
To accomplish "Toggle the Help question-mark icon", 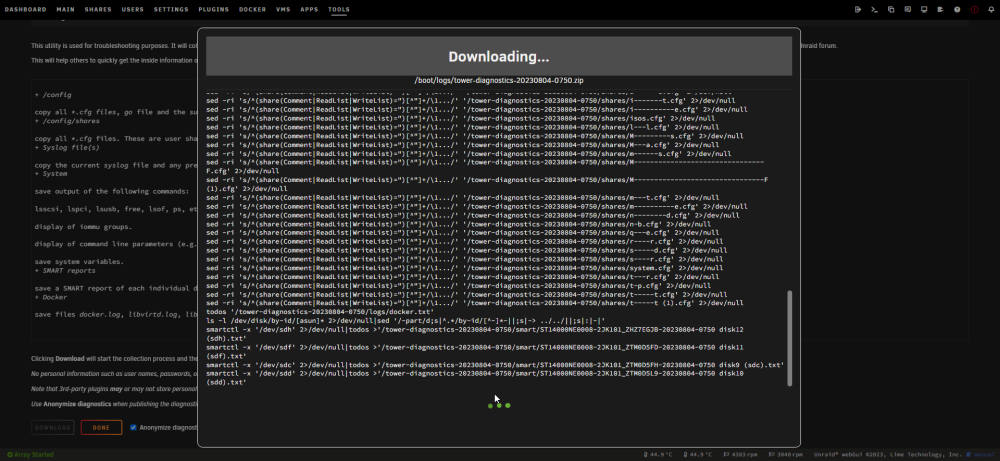I will coord(957,10).
